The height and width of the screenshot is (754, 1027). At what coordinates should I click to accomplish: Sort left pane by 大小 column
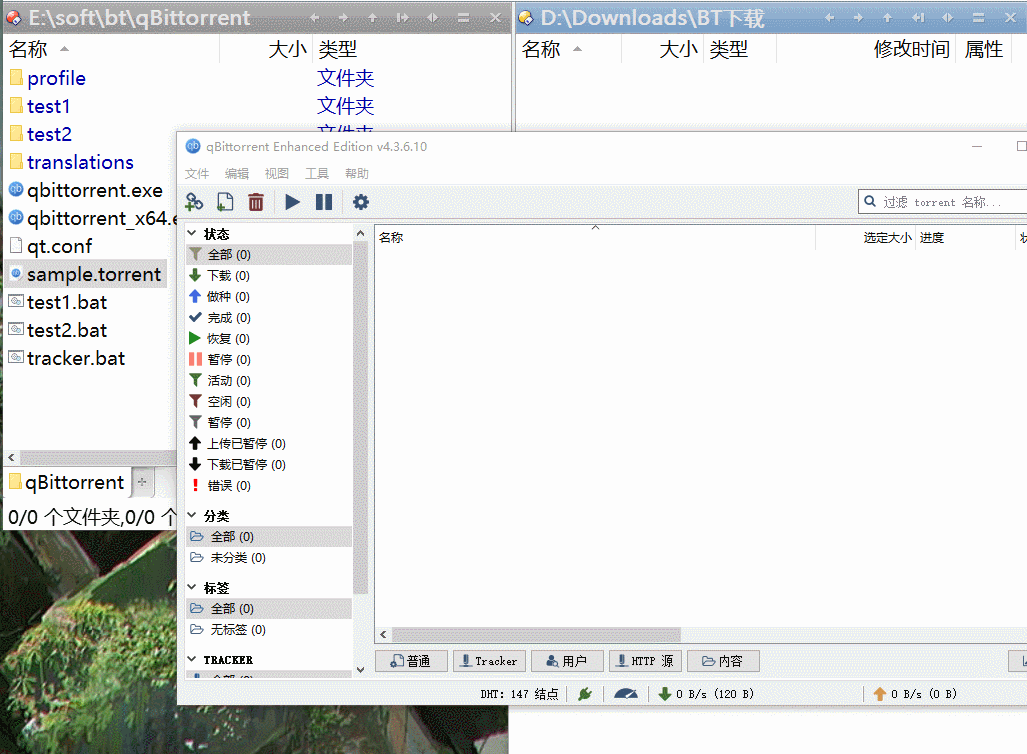point(287,49)
